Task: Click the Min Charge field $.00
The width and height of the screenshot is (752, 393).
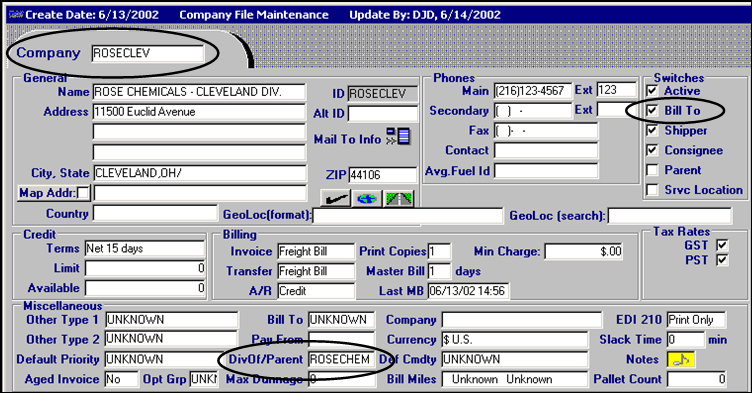Action: click(584, 251)
